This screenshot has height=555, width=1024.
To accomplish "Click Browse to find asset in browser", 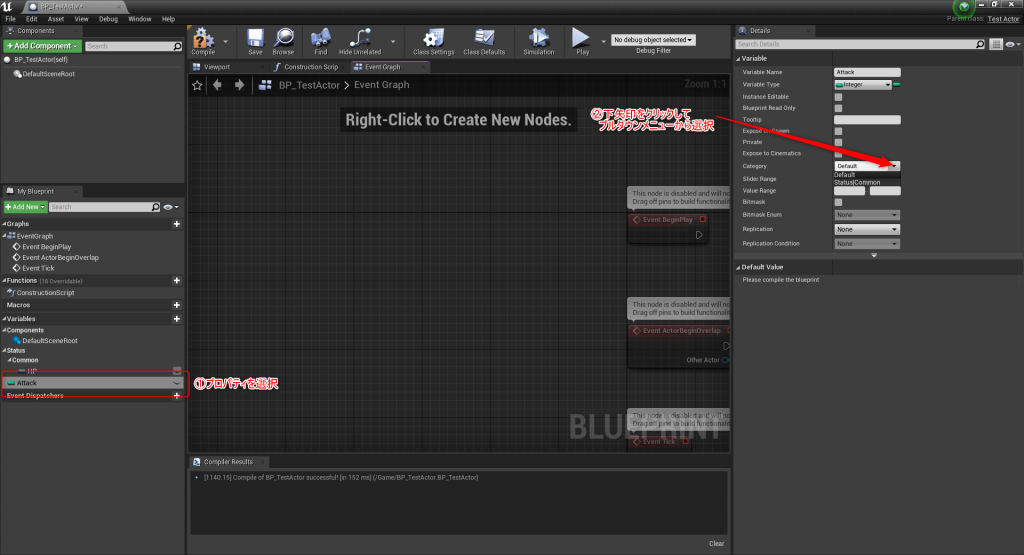I will coord(283,41).
